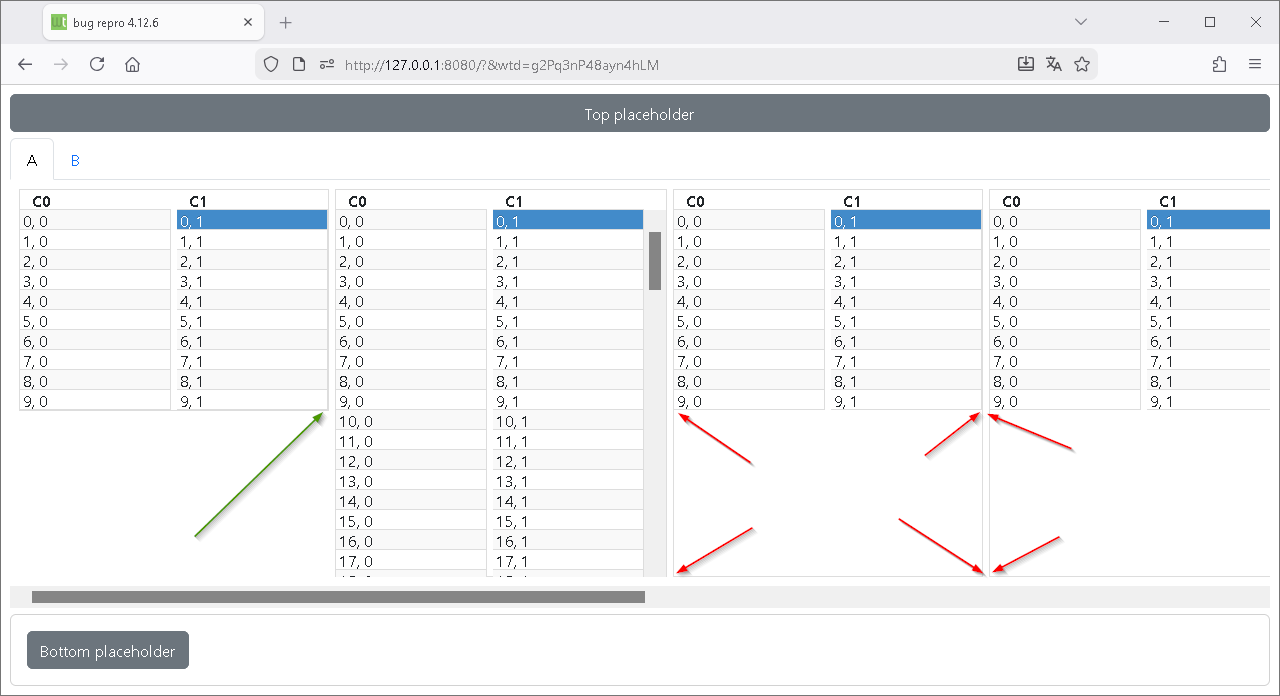This screenshot has height=696, width=1280.
Task: Bookmark this page with star icon
Action: pos(1081,64)
